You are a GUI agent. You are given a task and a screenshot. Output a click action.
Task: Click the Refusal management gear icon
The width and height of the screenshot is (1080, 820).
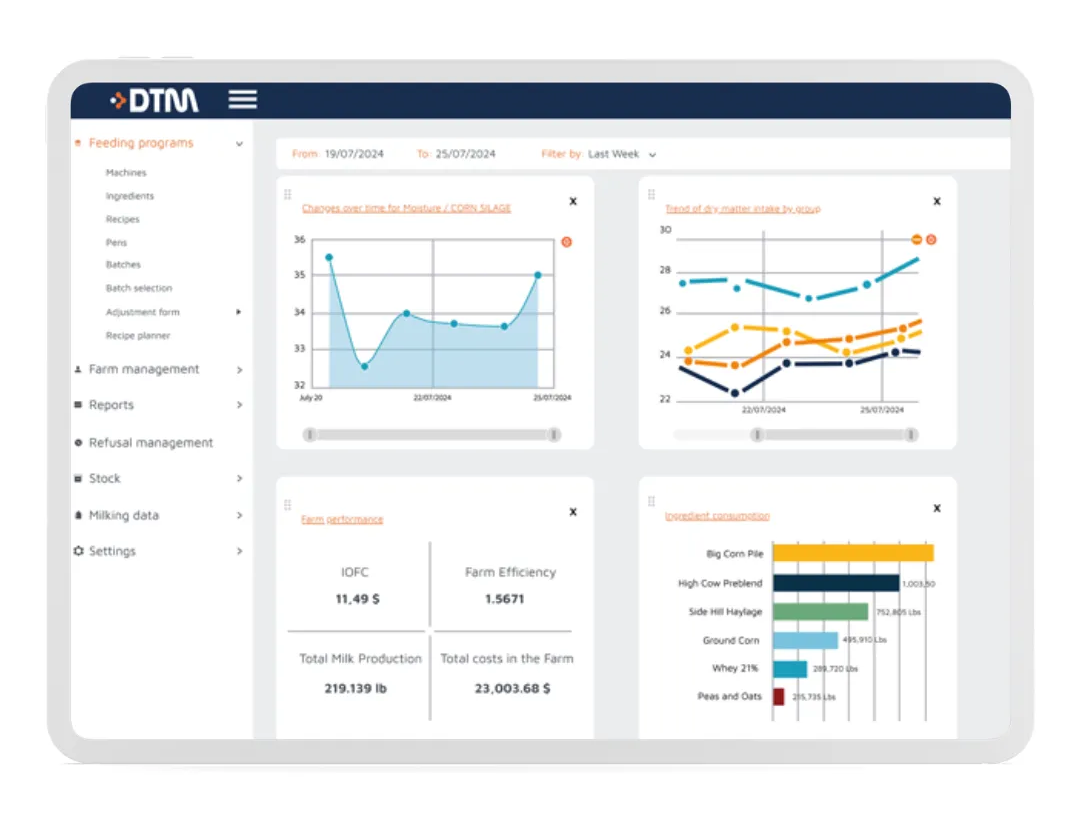point(79,442)
